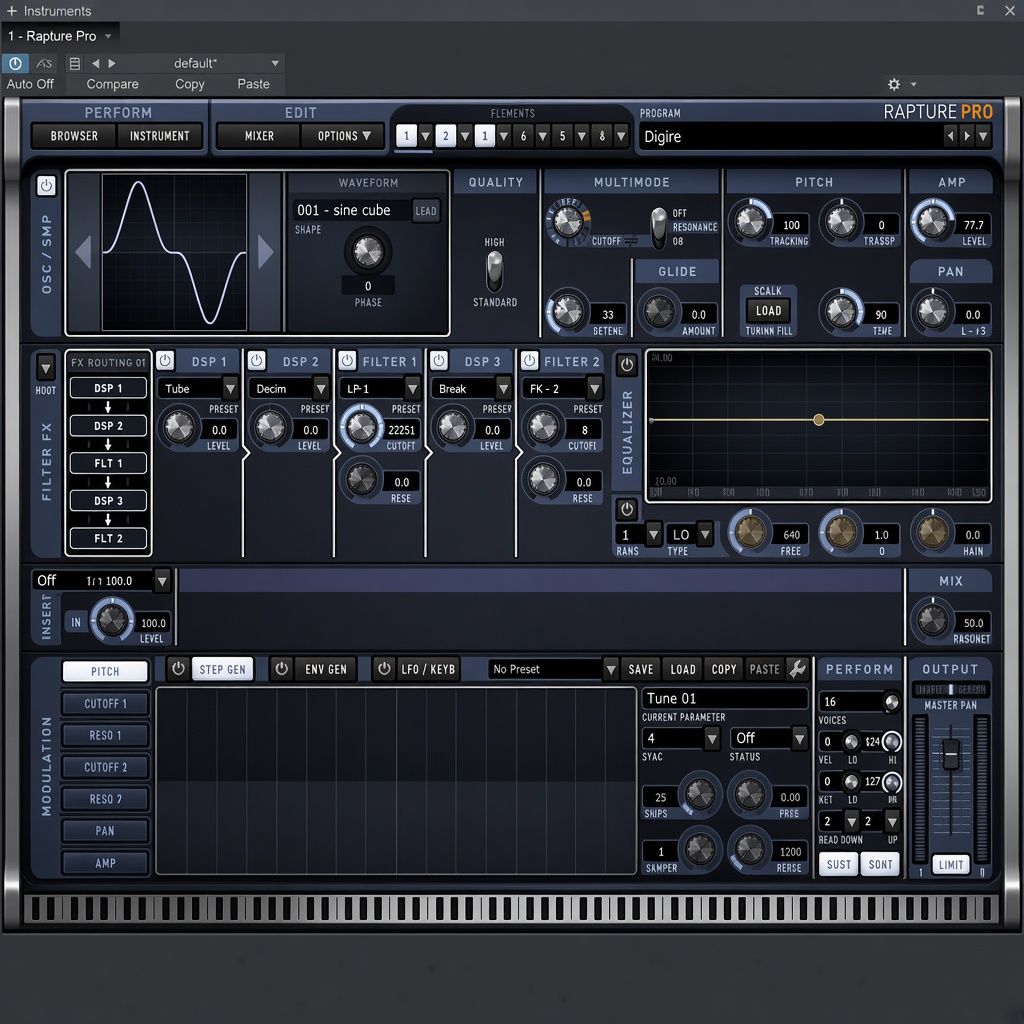The height and width of the screenshot is (1024, 1024).
Task: Click the insert IN LEVEL knob
Action: [x=112, y=619]
